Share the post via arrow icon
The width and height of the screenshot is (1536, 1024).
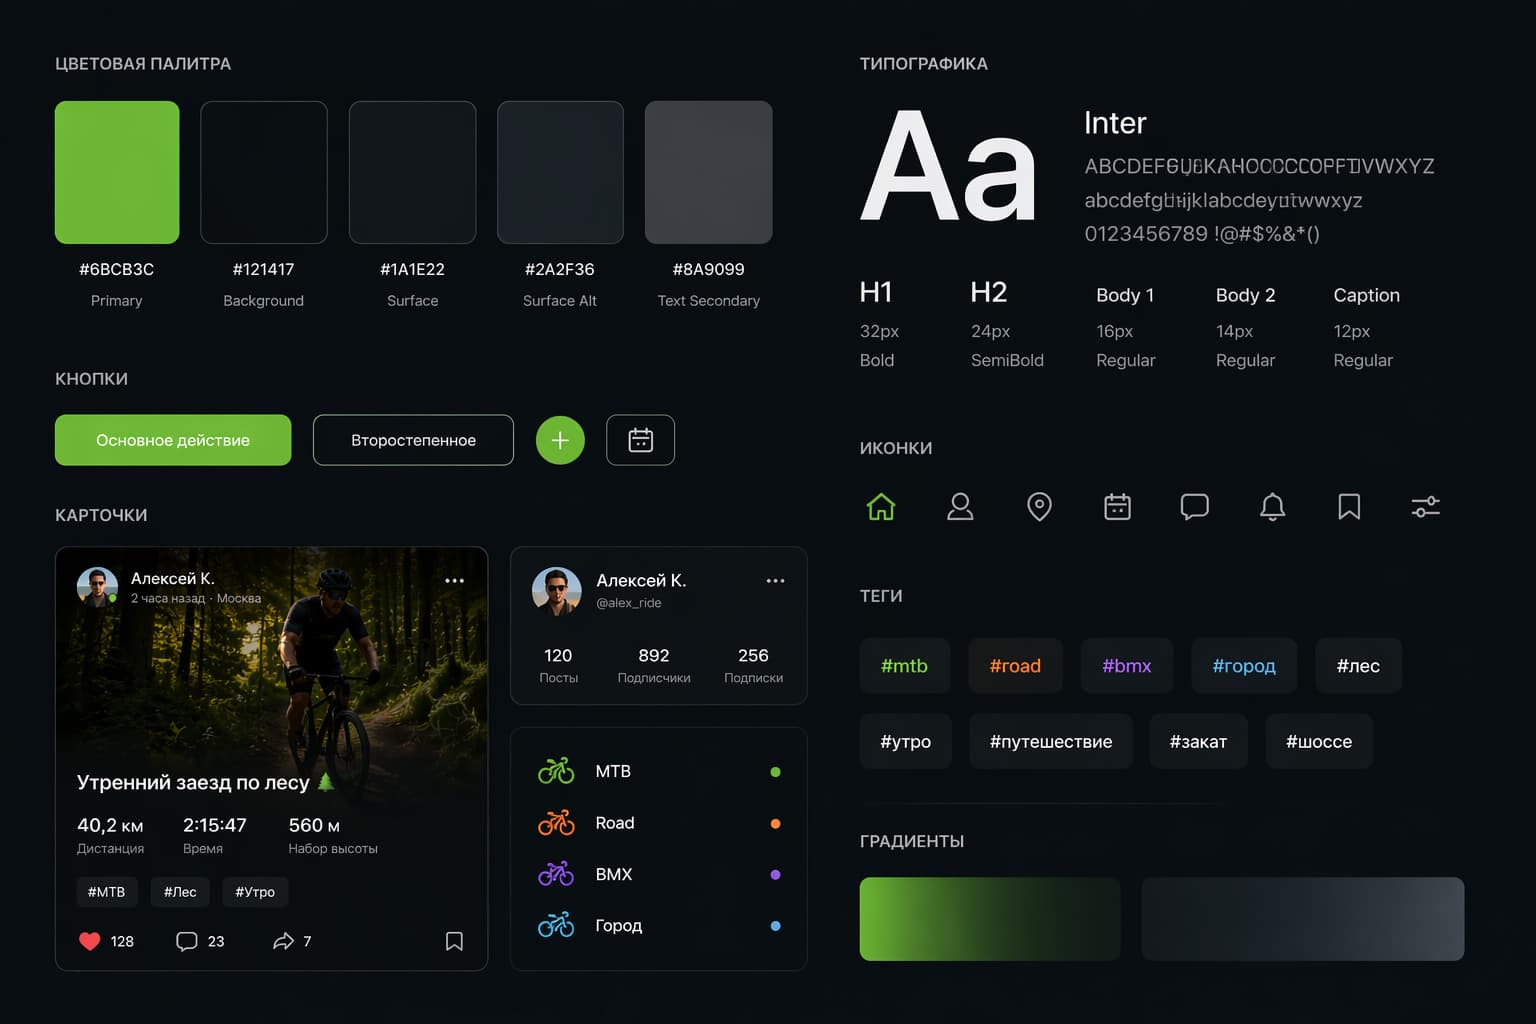(284, 941)
